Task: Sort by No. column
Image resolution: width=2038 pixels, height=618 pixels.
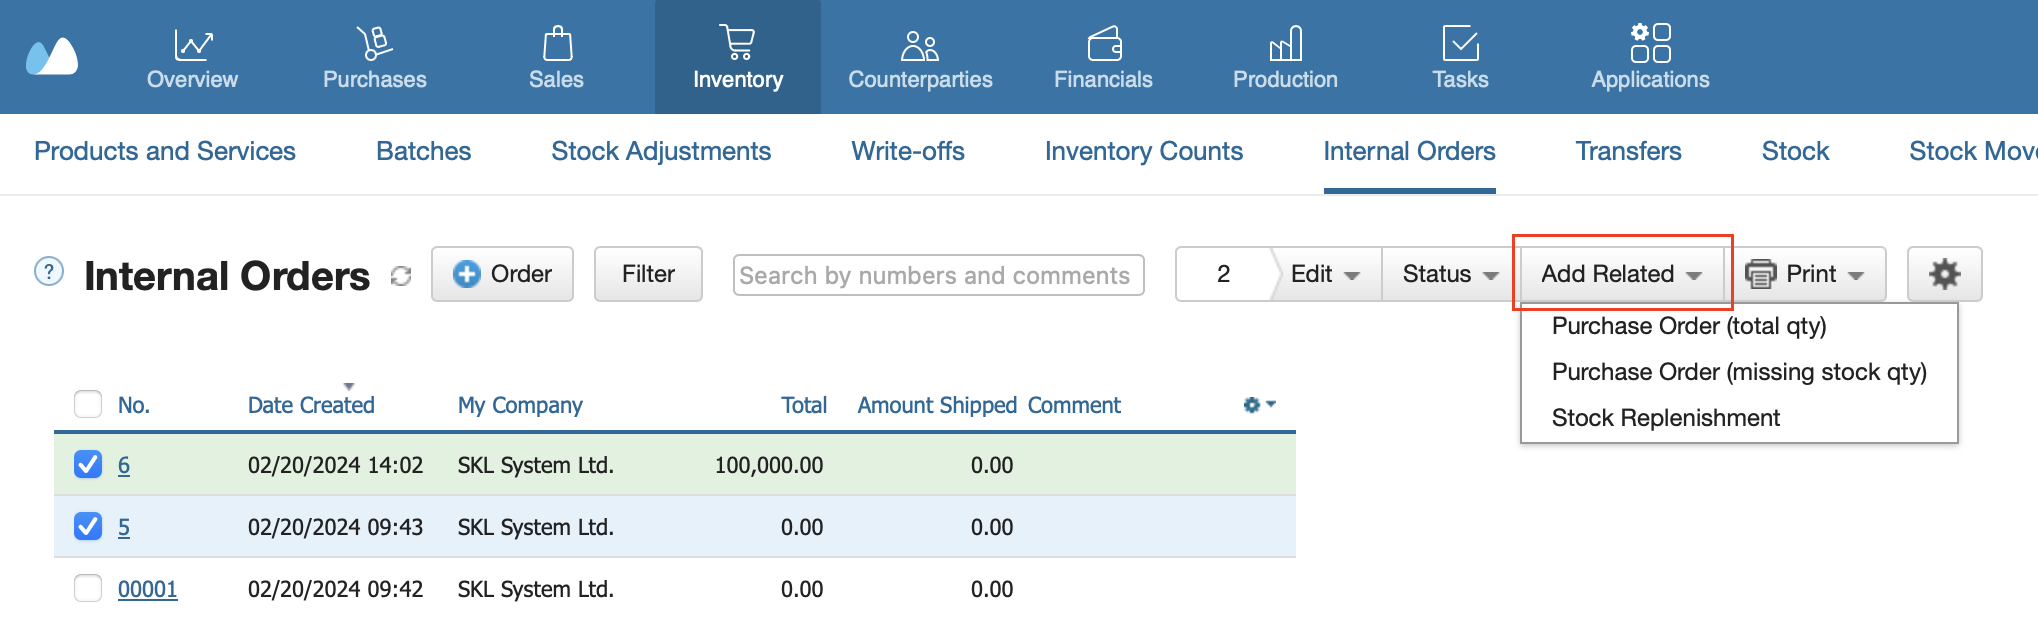Action: point(134,405)
